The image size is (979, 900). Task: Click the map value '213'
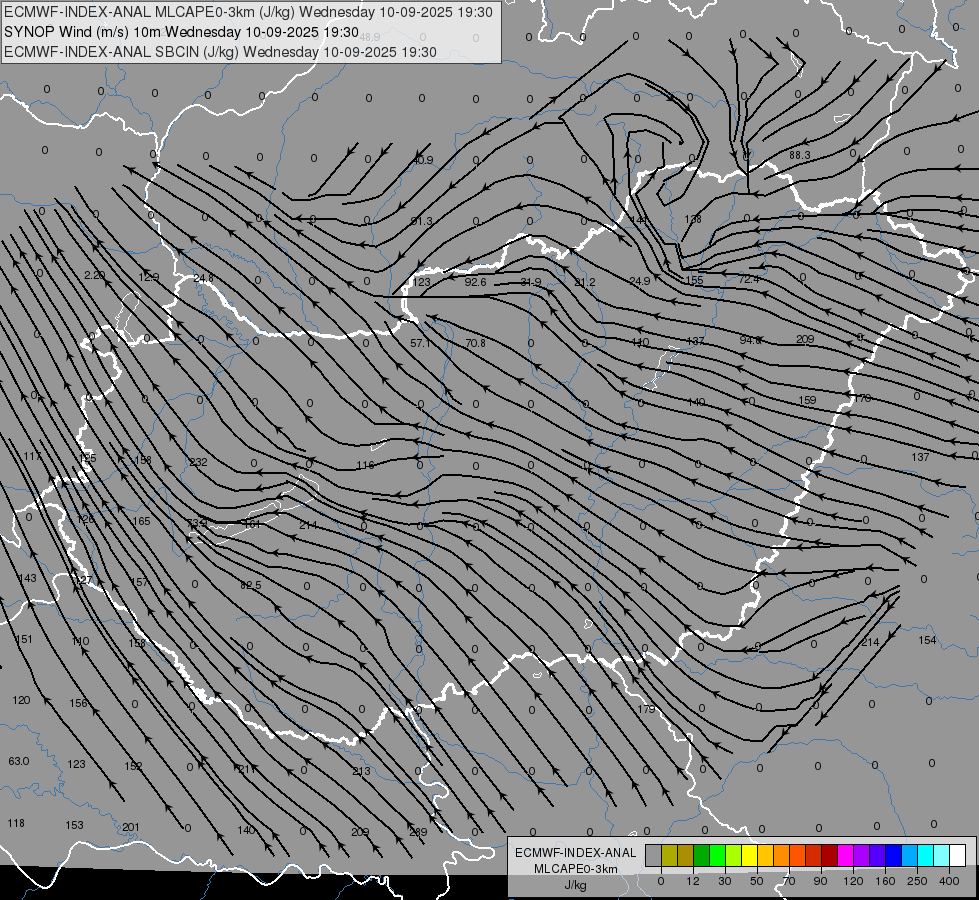[x=361, y=771]
